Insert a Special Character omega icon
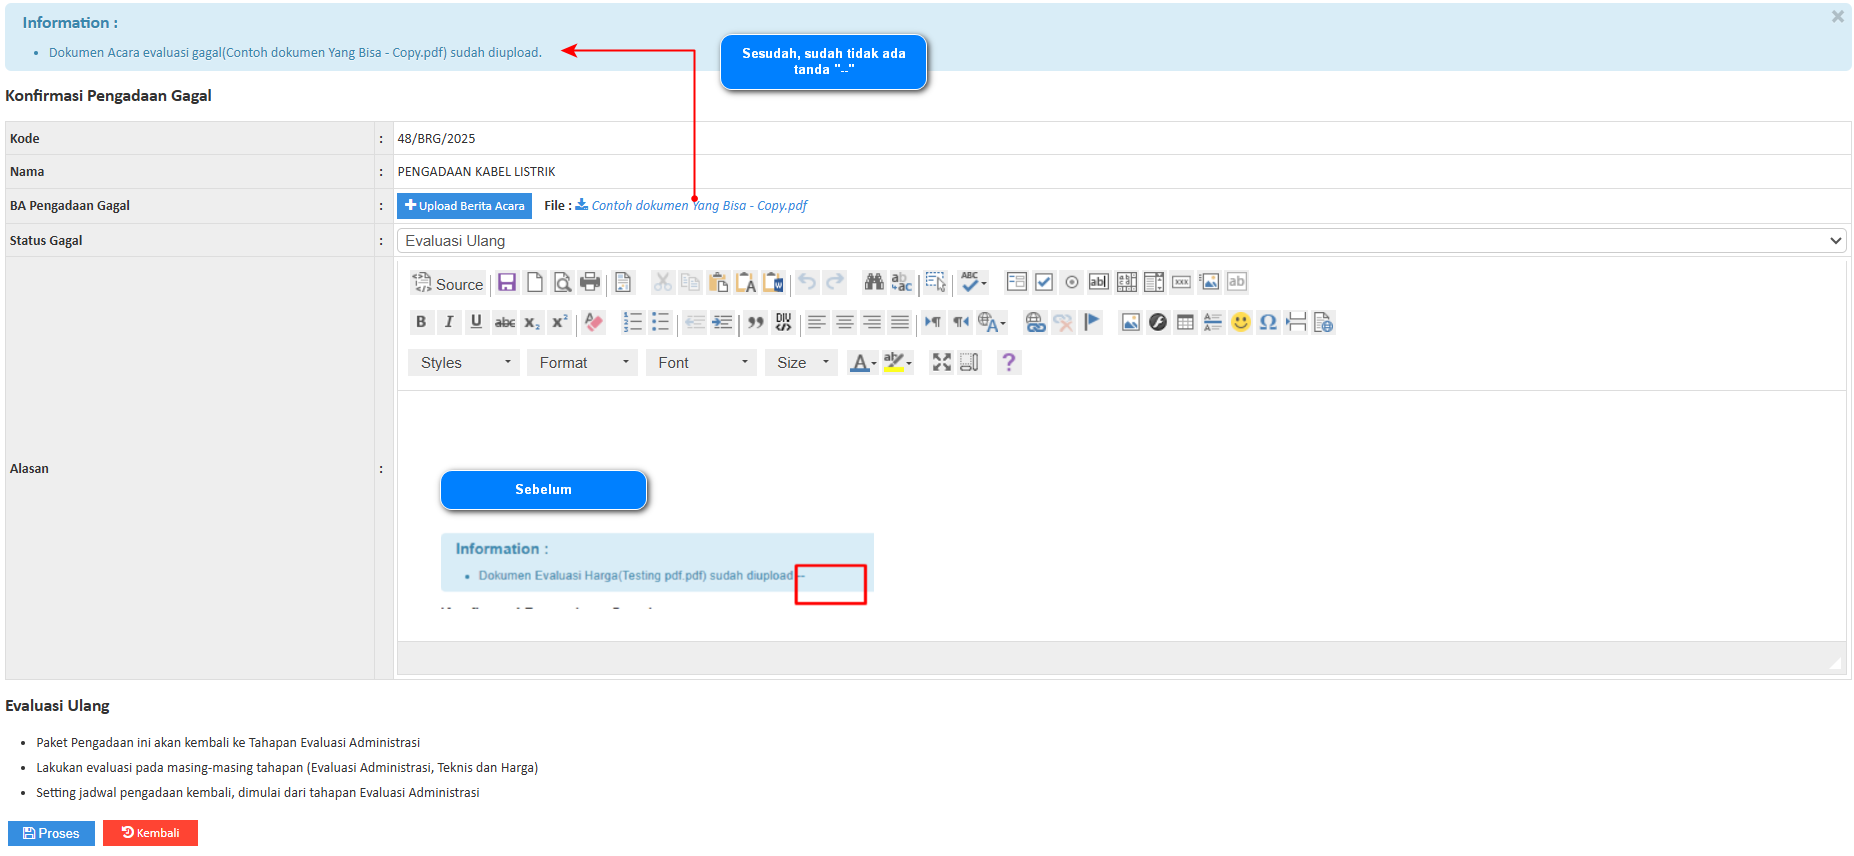The height and width of the screenshot is (856, 1854). [x=1268, y=322]
